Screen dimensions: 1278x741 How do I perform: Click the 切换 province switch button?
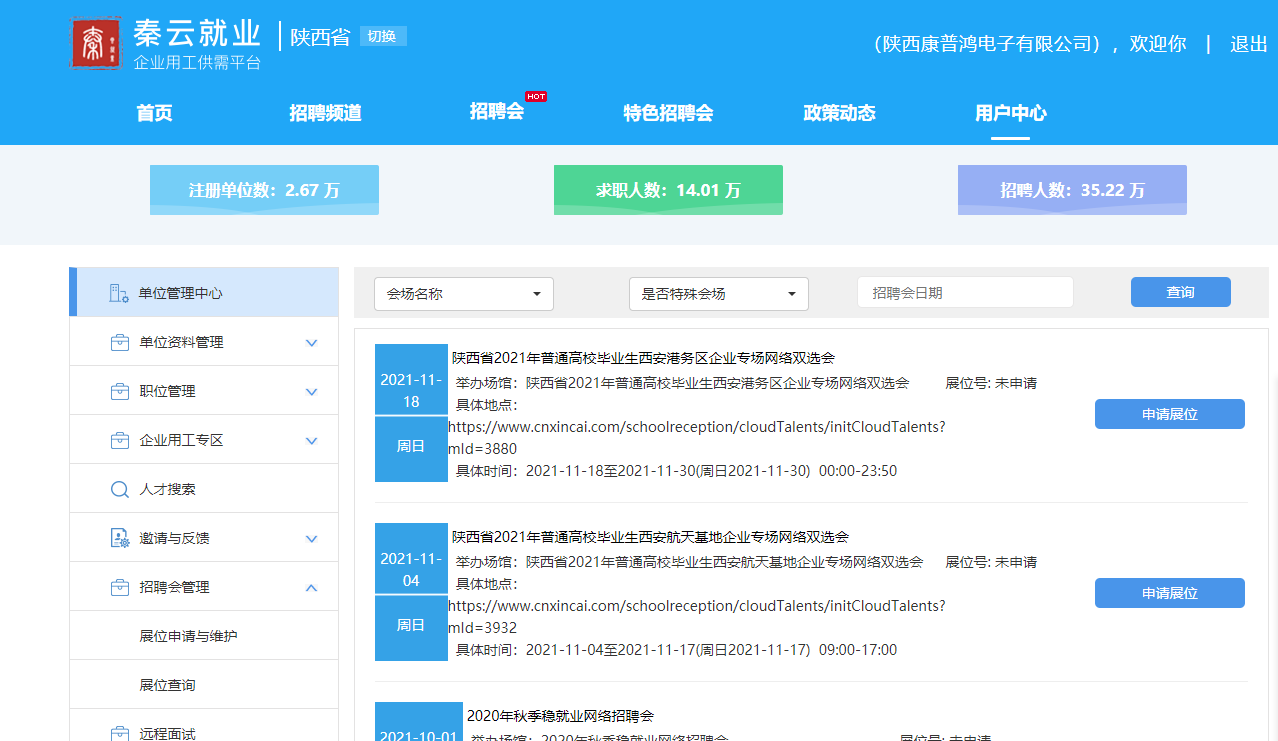(383, 36)
